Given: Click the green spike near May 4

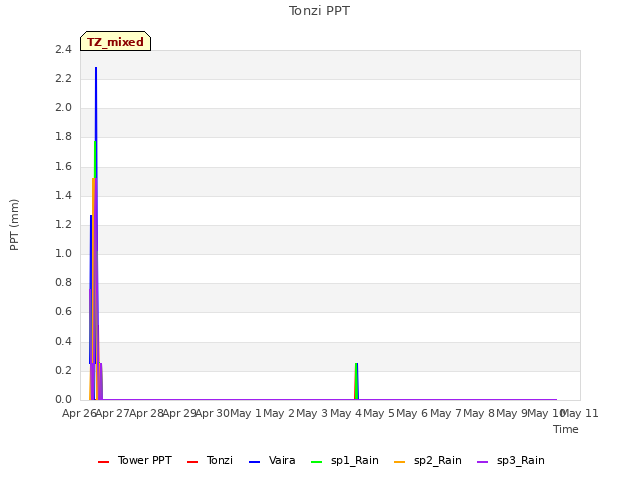Looking at the screenshot, I should (x=356, y=381).
